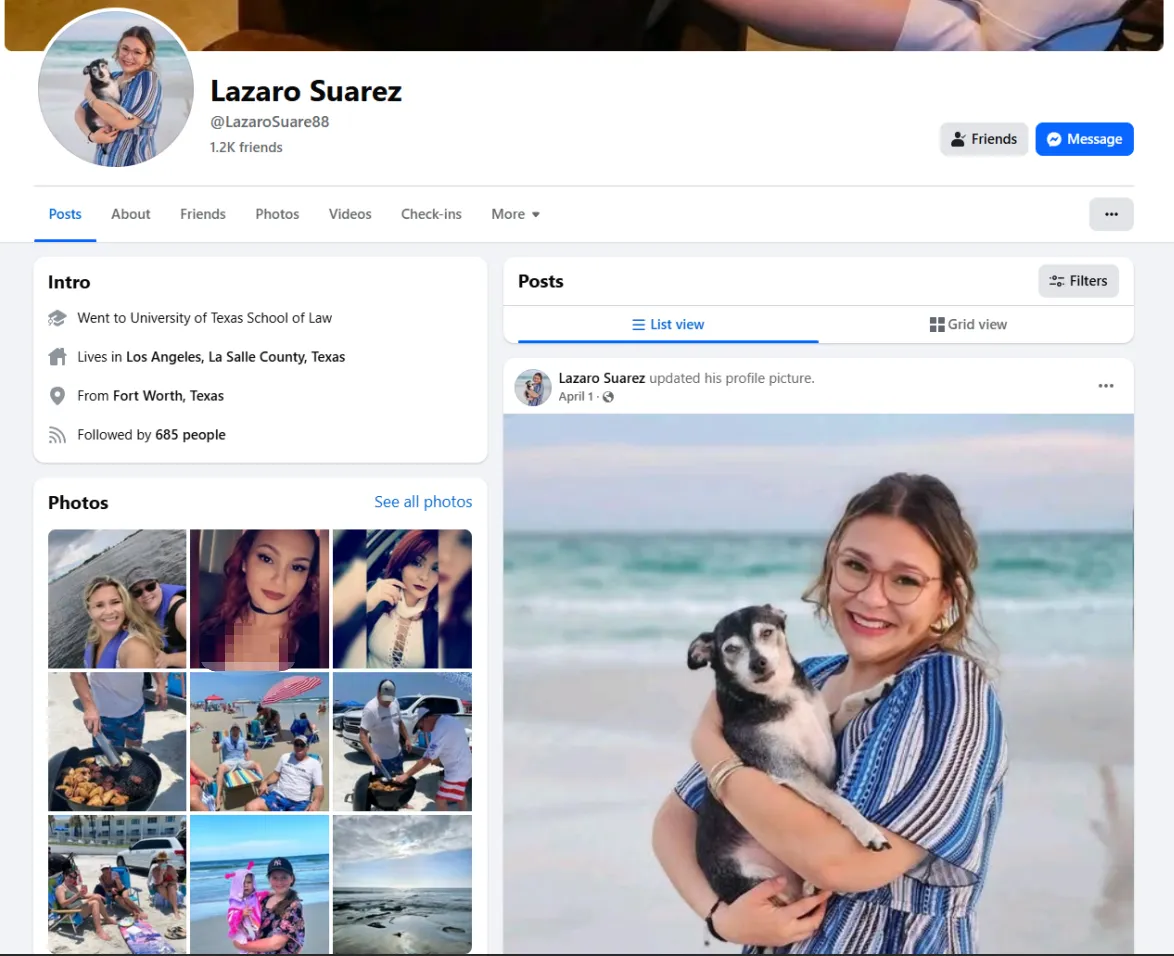Open the large circular profile picture
This screenshot has height=956, width=1174.
pyautogui.click(x=116, y=88)
